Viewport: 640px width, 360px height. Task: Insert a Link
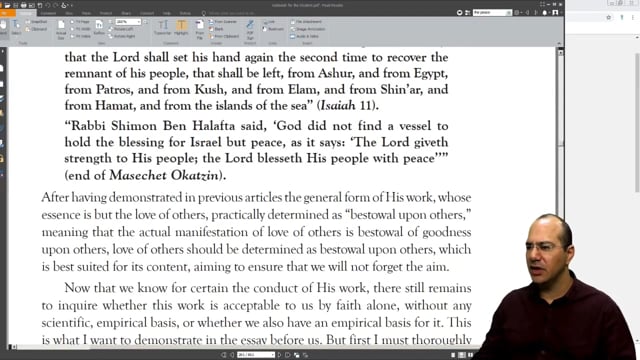coord(269,22)
